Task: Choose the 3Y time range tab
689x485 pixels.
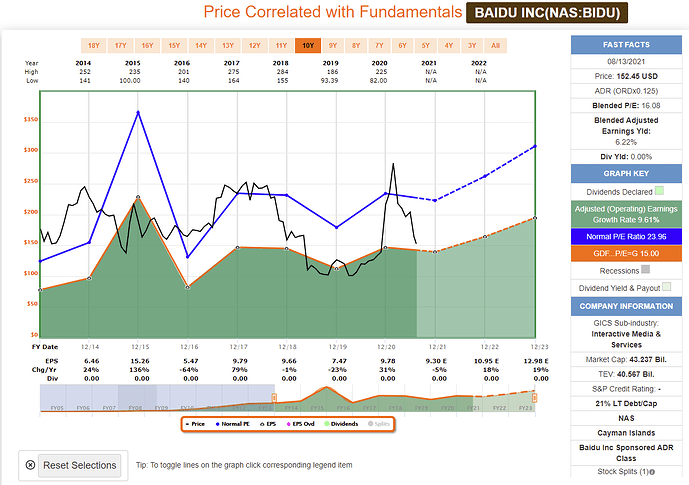Action: 472,45
